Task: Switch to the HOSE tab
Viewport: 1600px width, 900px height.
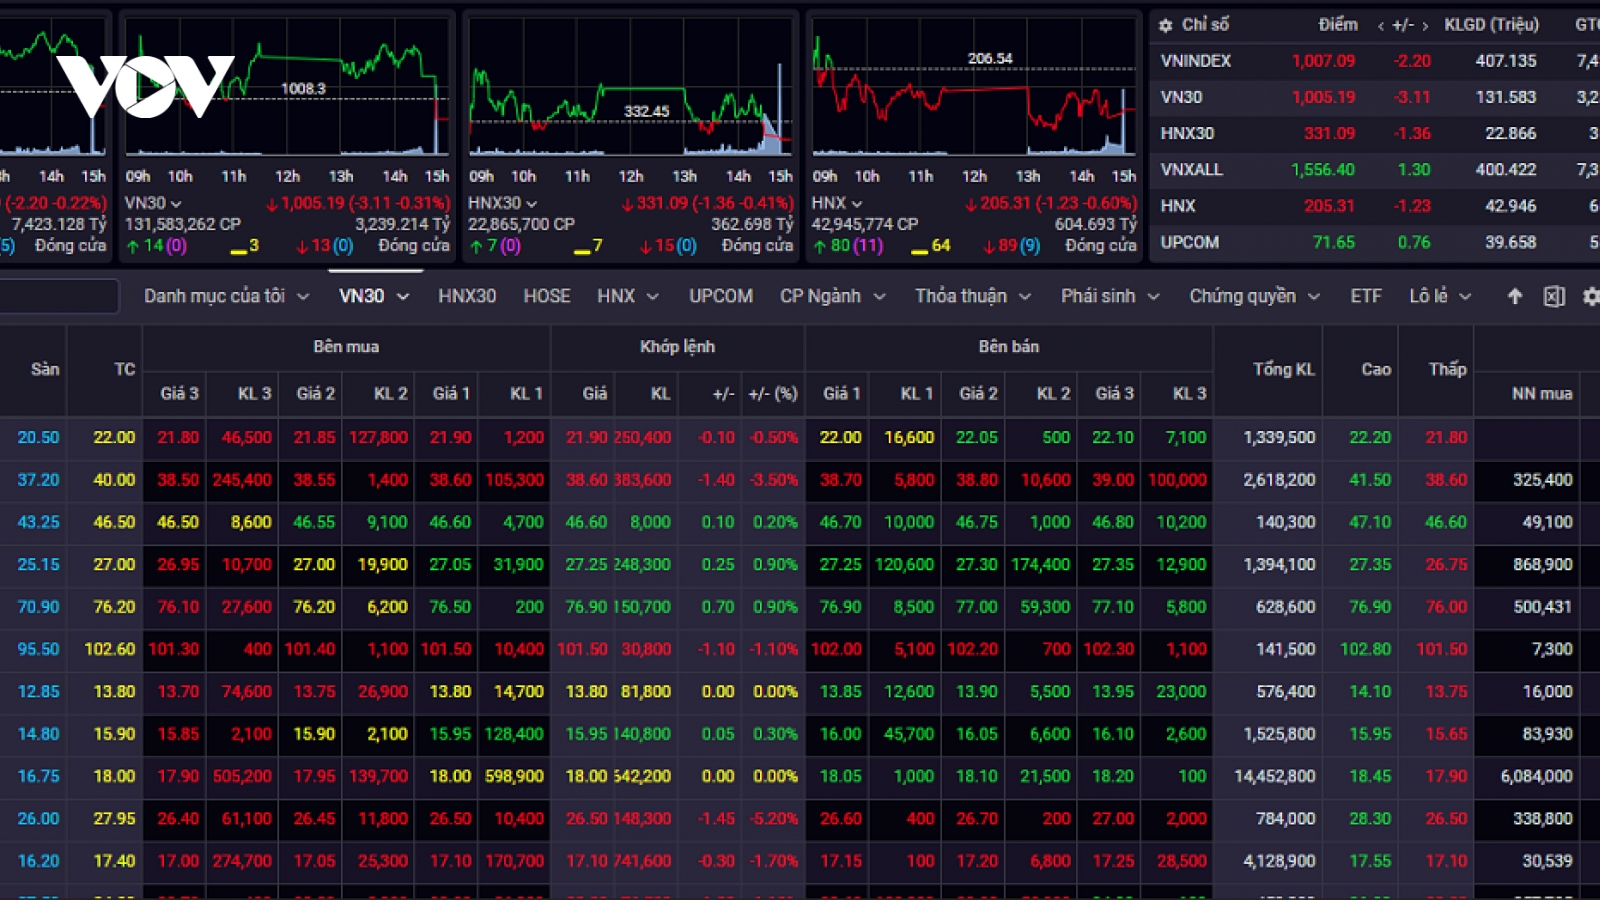Action: pyautogui.click(x=547, y=296)
